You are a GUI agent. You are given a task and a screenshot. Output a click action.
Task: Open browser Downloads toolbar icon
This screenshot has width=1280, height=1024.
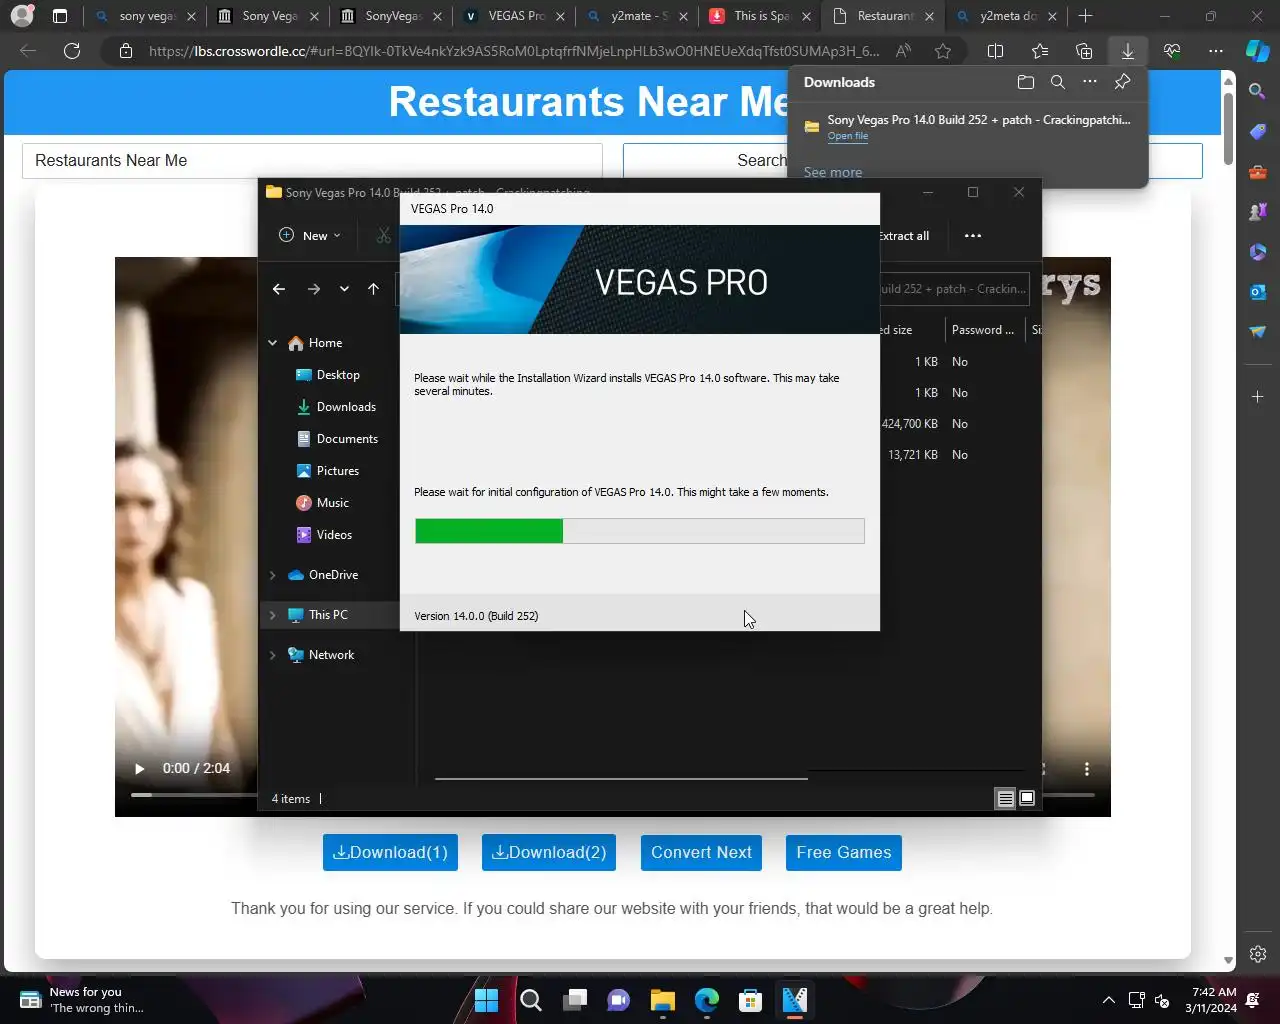(1128, 51)
